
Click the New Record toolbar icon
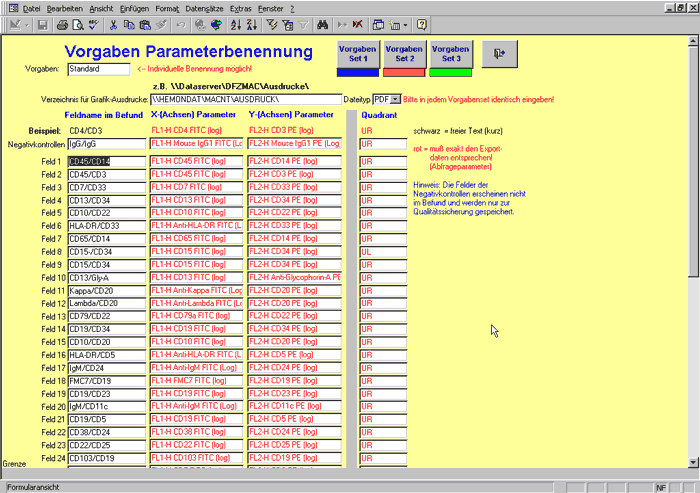[x=342, y=25]
